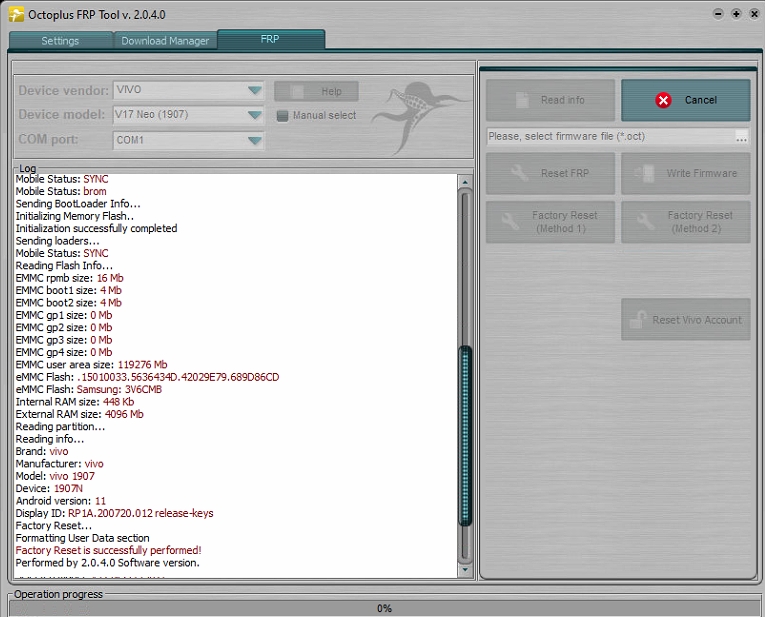
Task: Close the Octoplus FRP Tool window
Action: pyautogui.click(x=754, y=14)
